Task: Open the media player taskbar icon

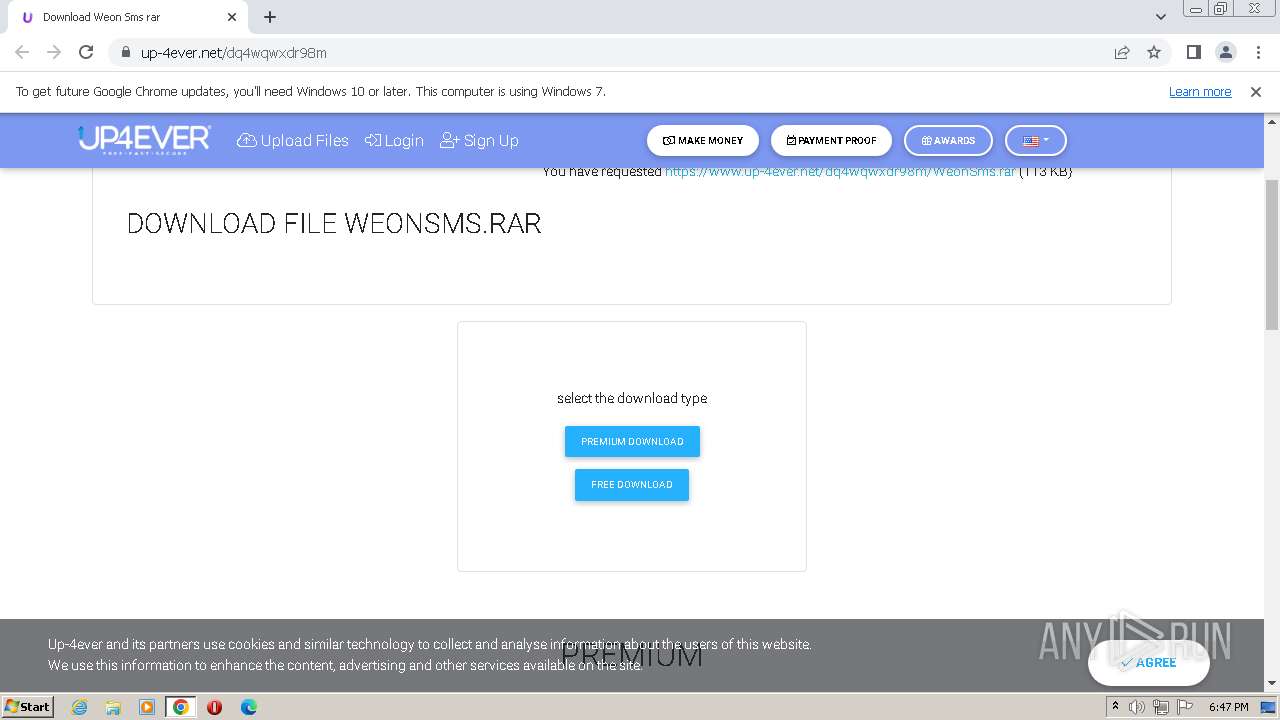Action: coord(147,707)
